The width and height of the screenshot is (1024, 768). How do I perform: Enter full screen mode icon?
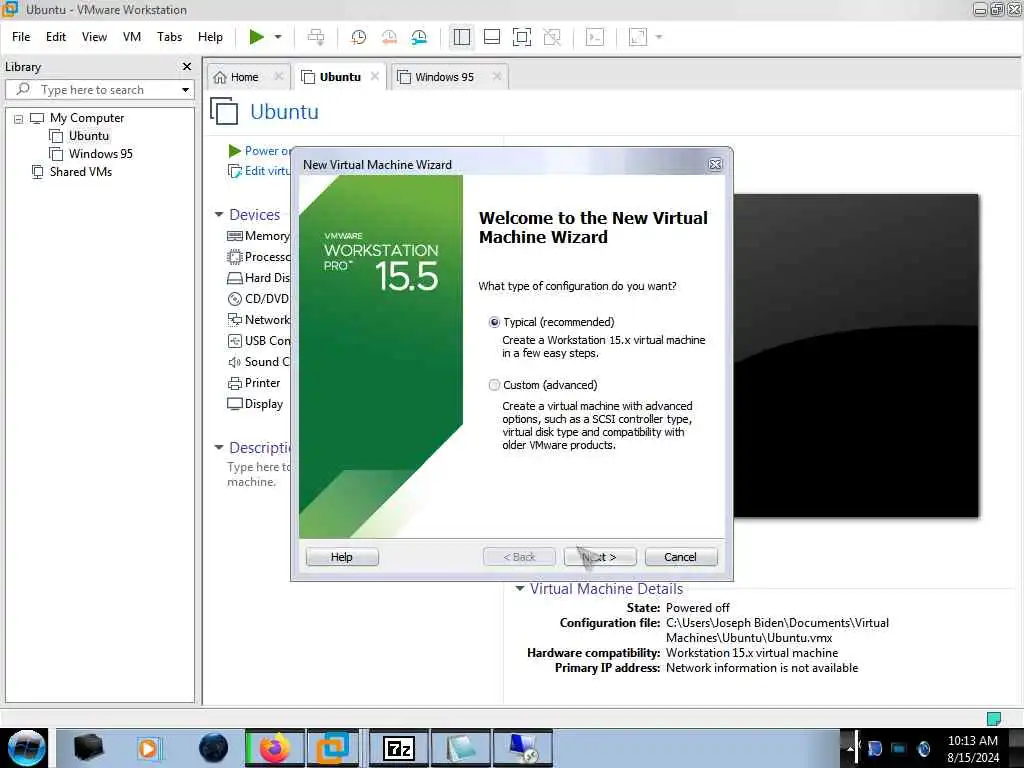[x=522, y=37]
